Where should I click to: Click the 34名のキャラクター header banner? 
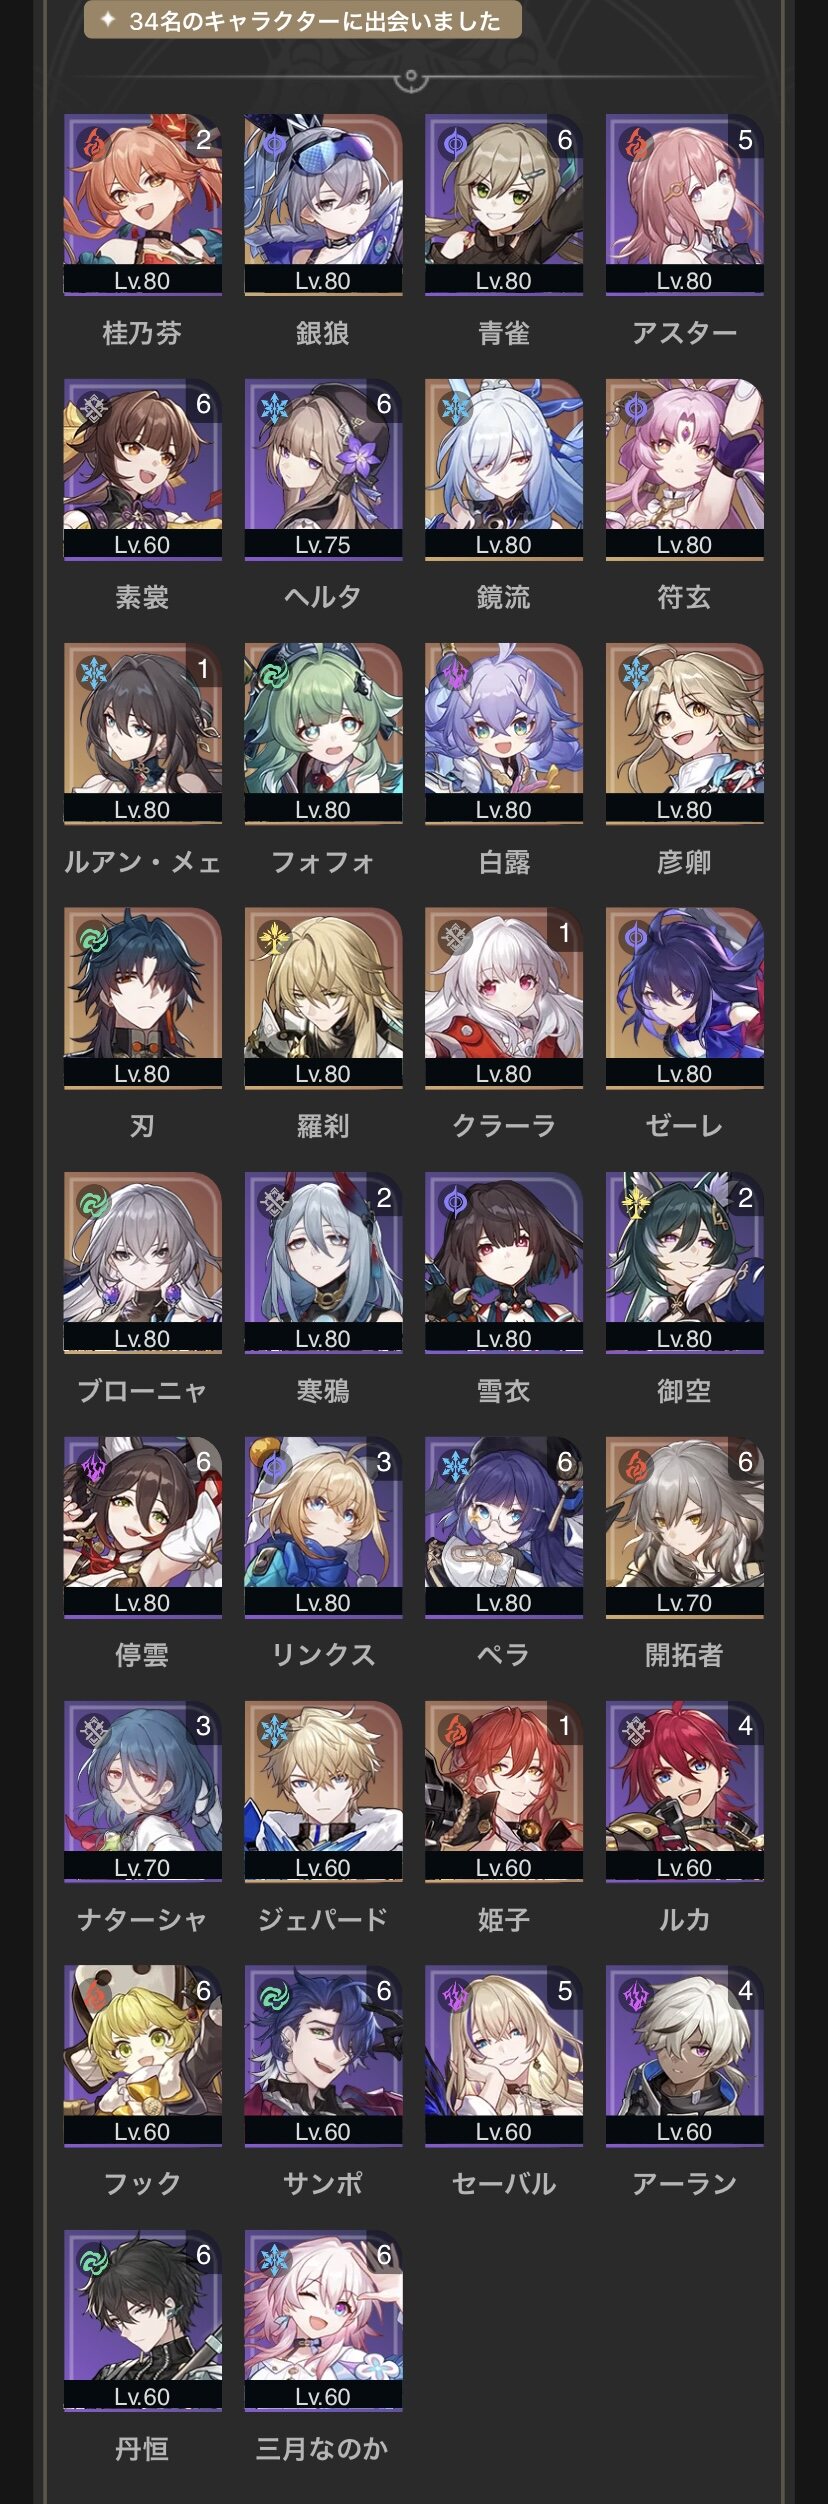303,20
